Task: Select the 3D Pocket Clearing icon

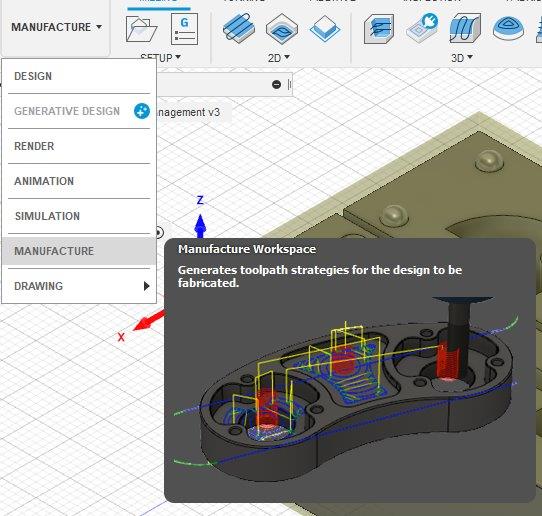Action: click(422, 28)
